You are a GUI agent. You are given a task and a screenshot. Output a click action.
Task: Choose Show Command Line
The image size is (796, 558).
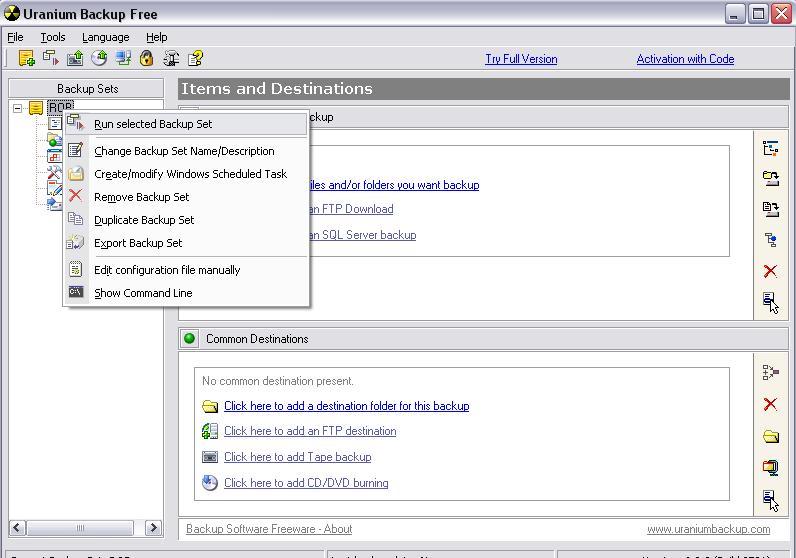point(186,293)
